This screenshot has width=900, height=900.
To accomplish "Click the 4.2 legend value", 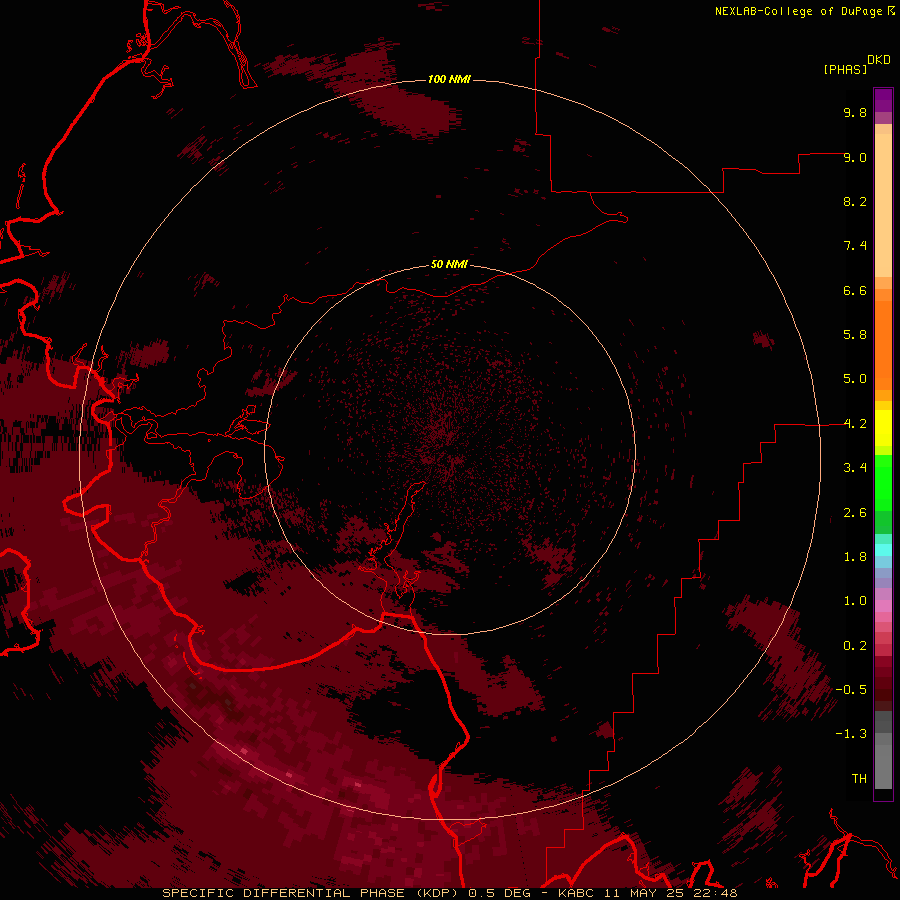I will [855, 424].
